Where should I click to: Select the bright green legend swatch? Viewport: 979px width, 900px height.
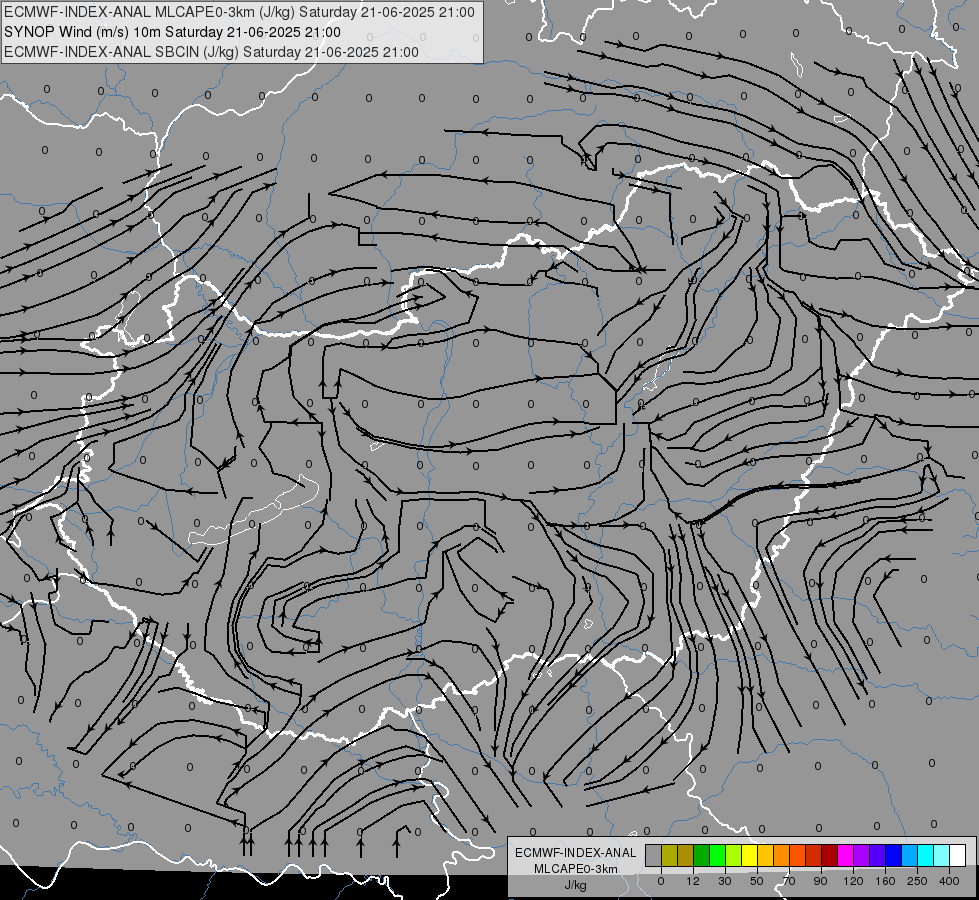pyautogui.click(x=717, y=855)
